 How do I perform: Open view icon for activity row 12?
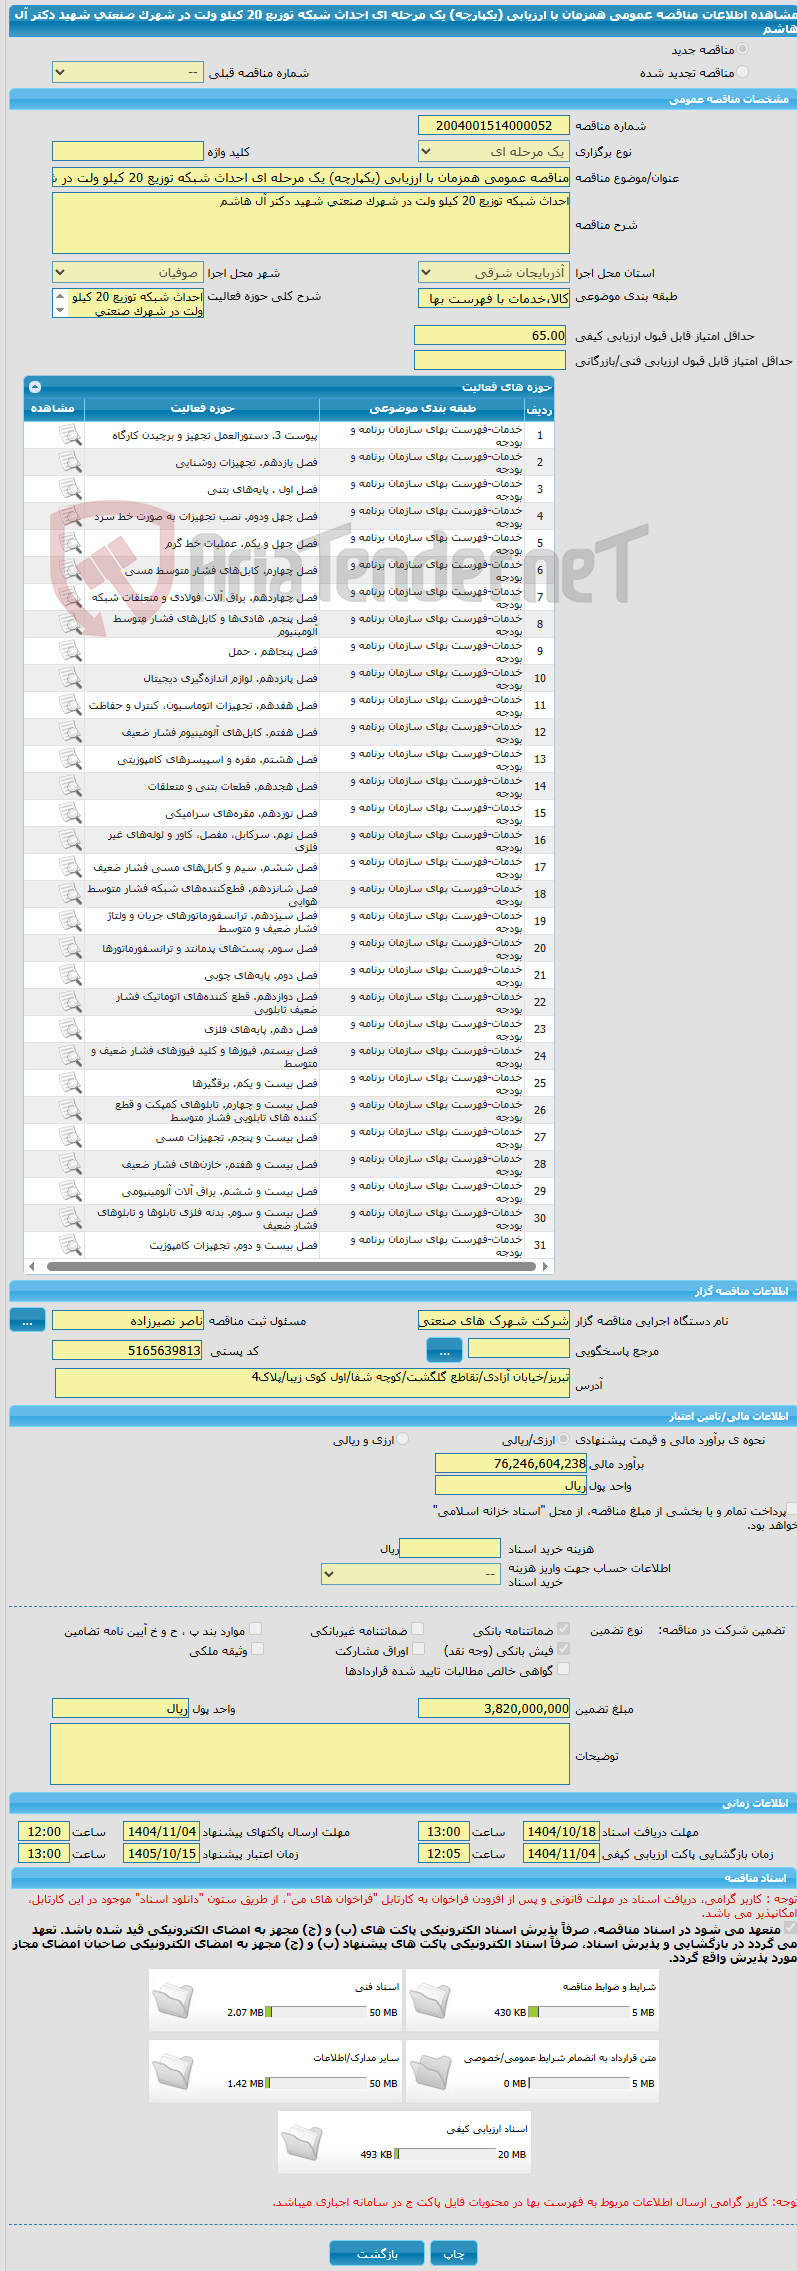click(69, 731)
